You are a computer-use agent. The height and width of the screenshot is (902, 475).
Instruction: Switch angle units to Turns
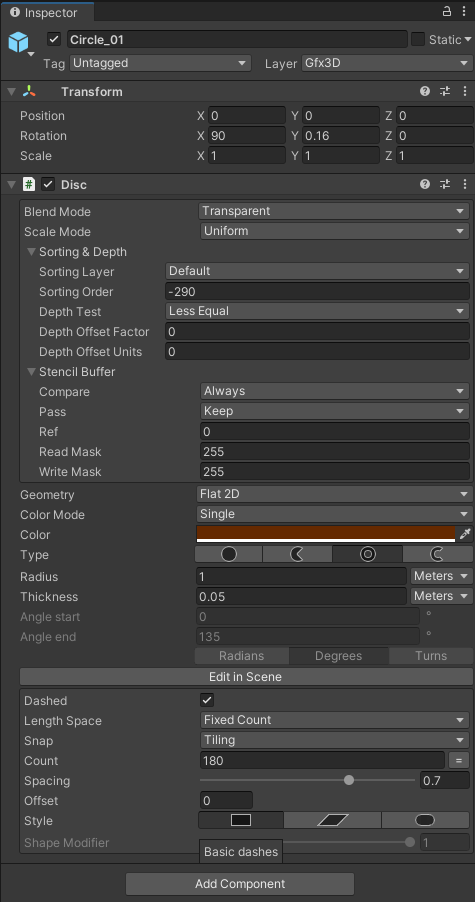[431, 656]
